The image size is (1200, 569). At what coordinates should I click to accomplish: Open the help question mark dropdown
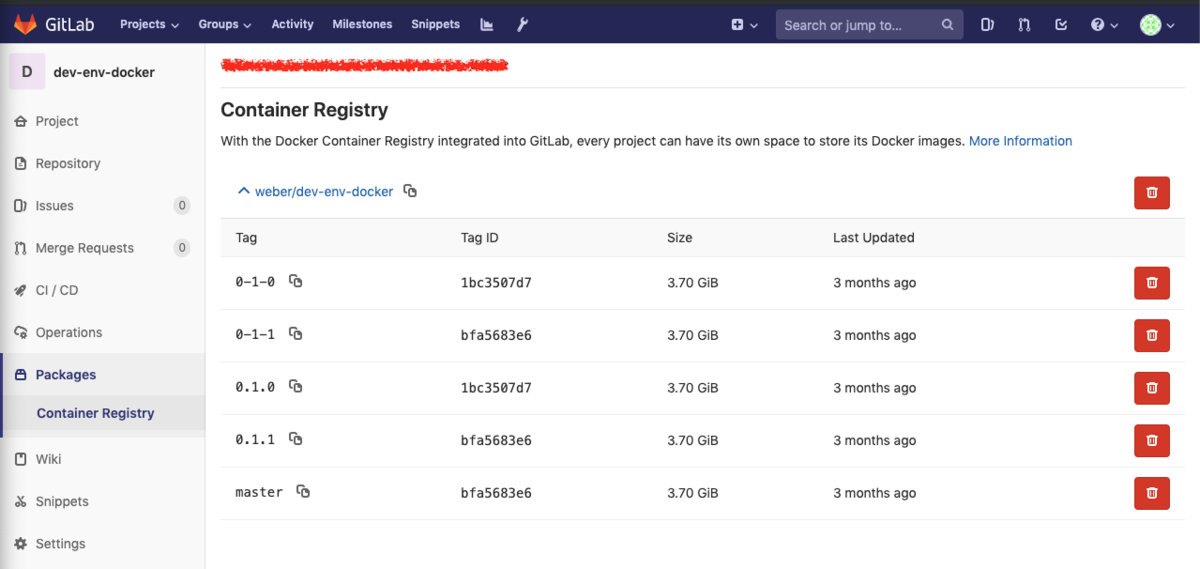[x=1104, y=25]
